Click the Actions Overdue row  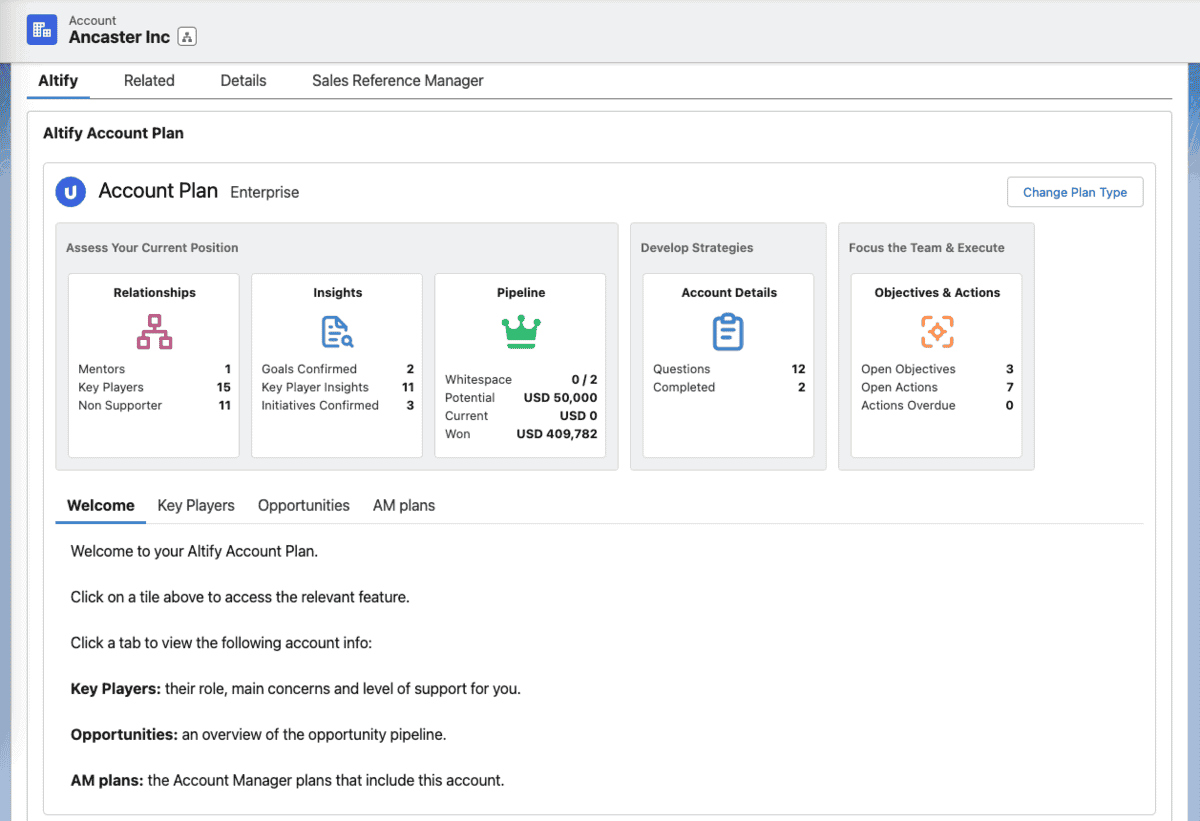pyautogui.click(x=937, y=405)
